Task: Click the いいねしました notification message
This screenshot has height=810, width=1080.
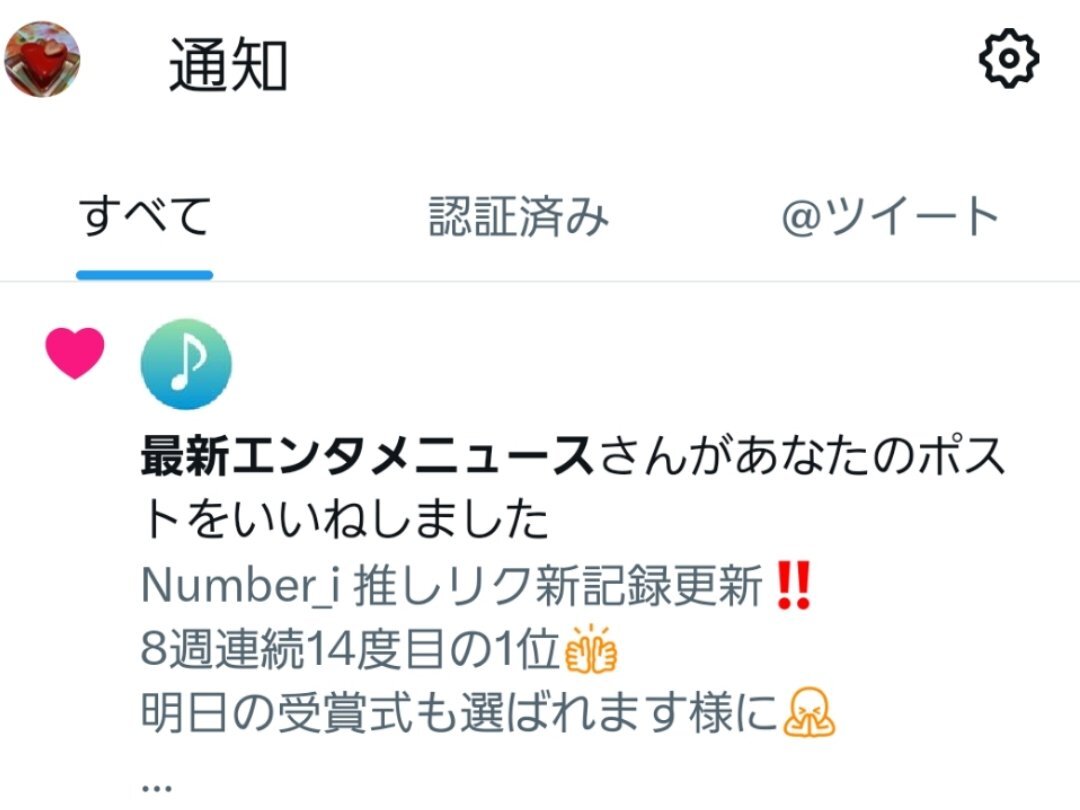Action: click(x=573, y=487)
